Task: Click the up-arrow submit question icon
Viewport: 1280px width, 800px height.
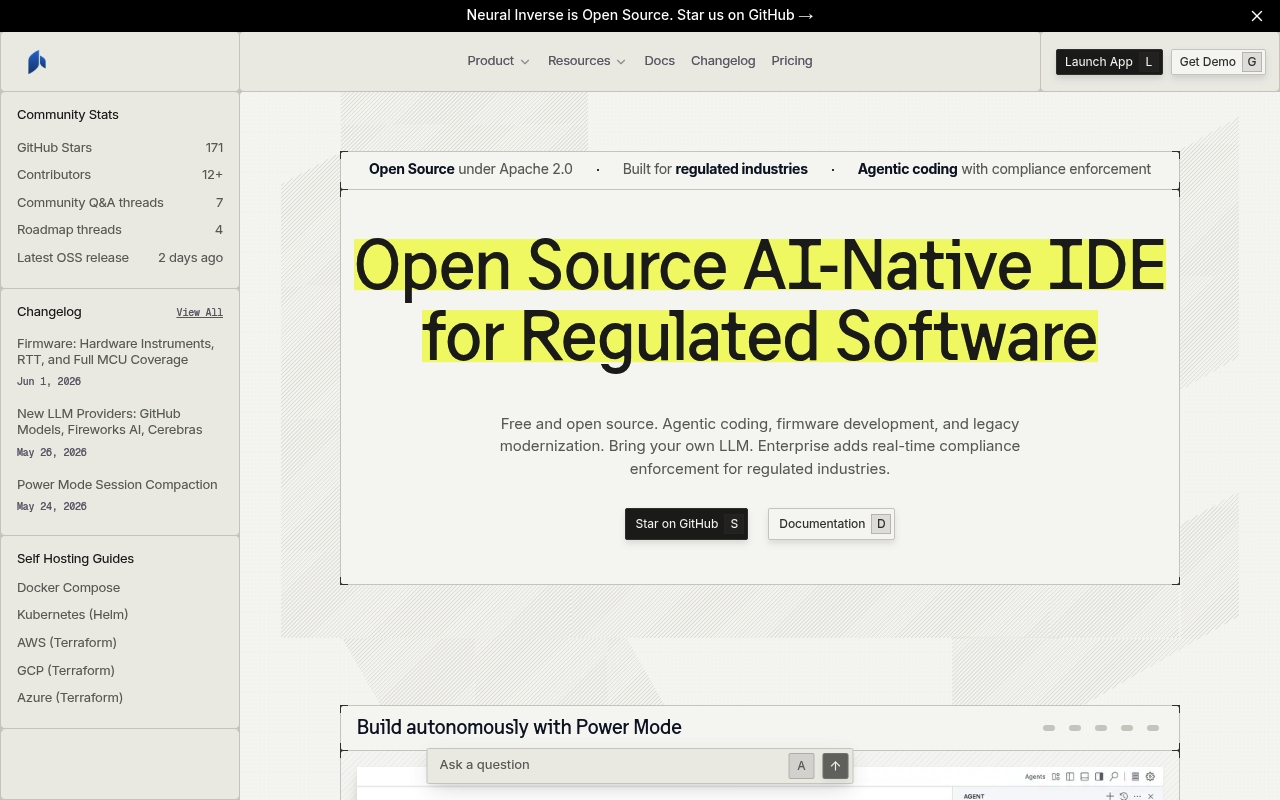Action: coord(835,766)
